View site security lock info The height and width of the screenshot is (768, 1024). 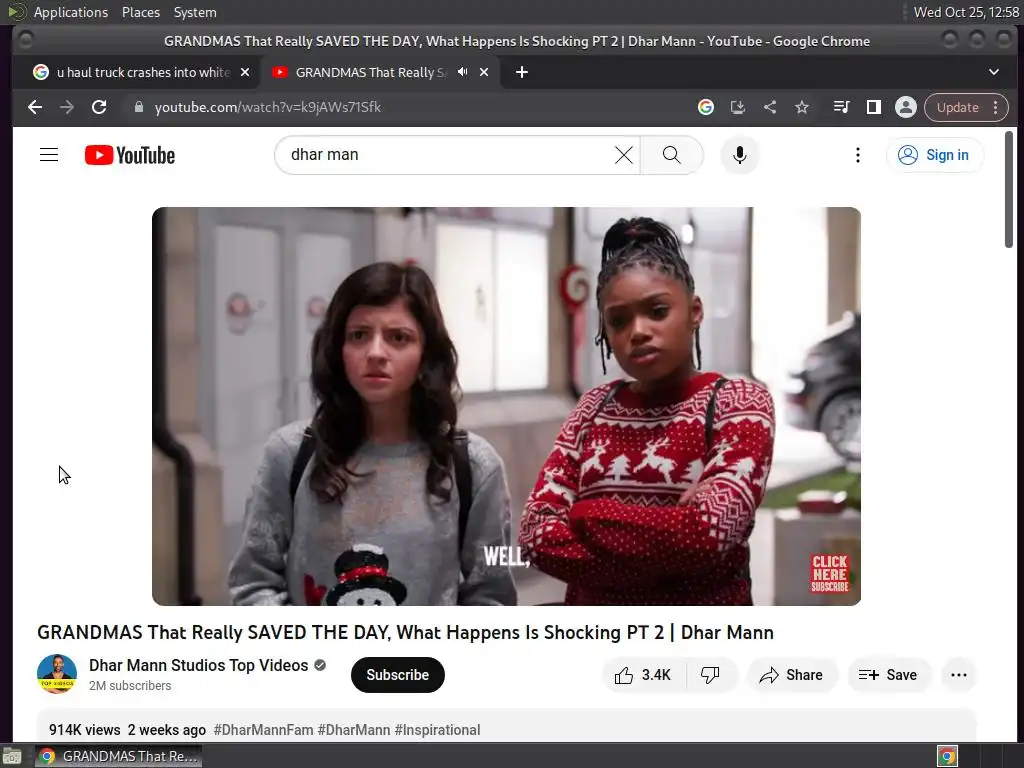(x=138, y=107)
